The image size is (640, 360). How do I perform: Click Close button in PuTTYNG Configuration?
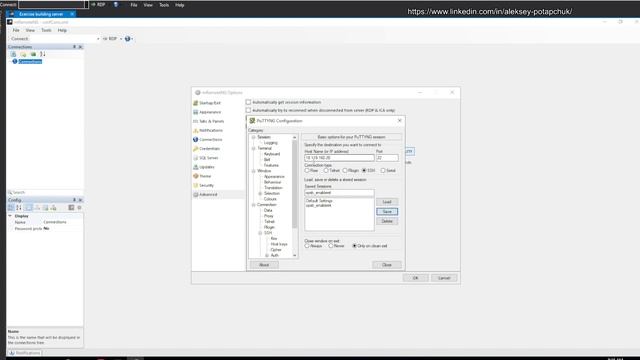pos(387,265)
